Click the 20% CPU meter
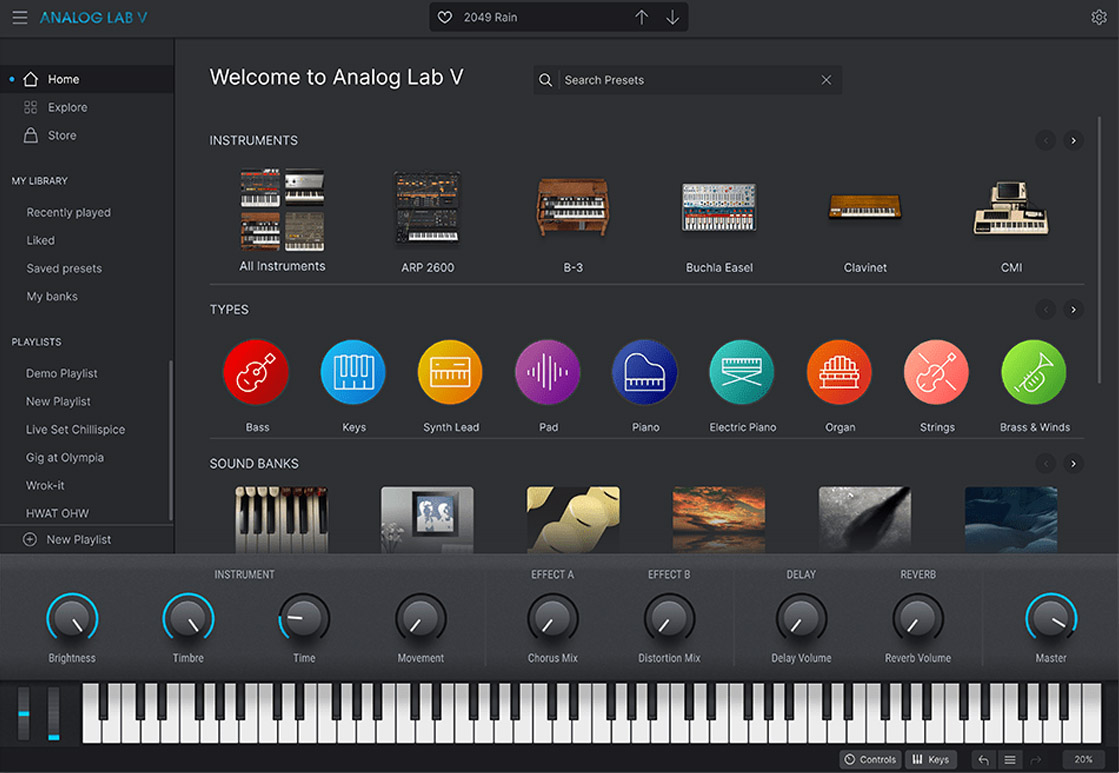 click(x=1083, y=759)
